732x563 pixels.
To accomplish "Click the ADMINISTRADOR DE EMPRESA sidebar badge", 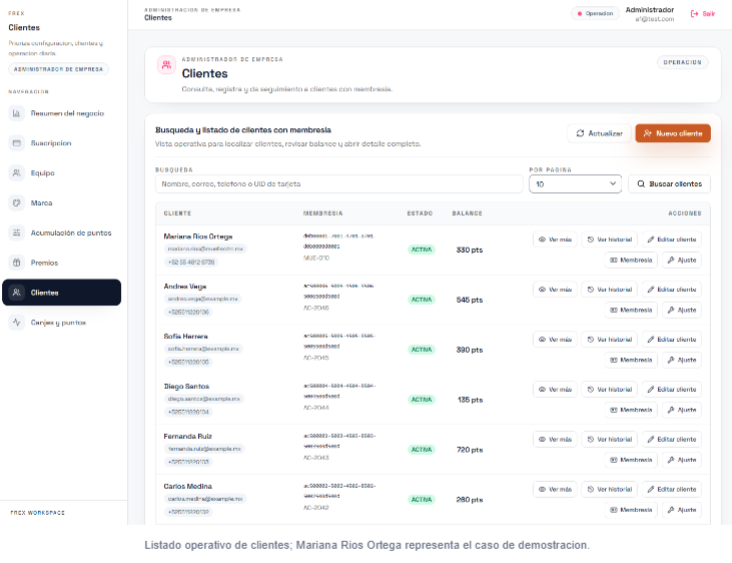I will click(58, 69).
